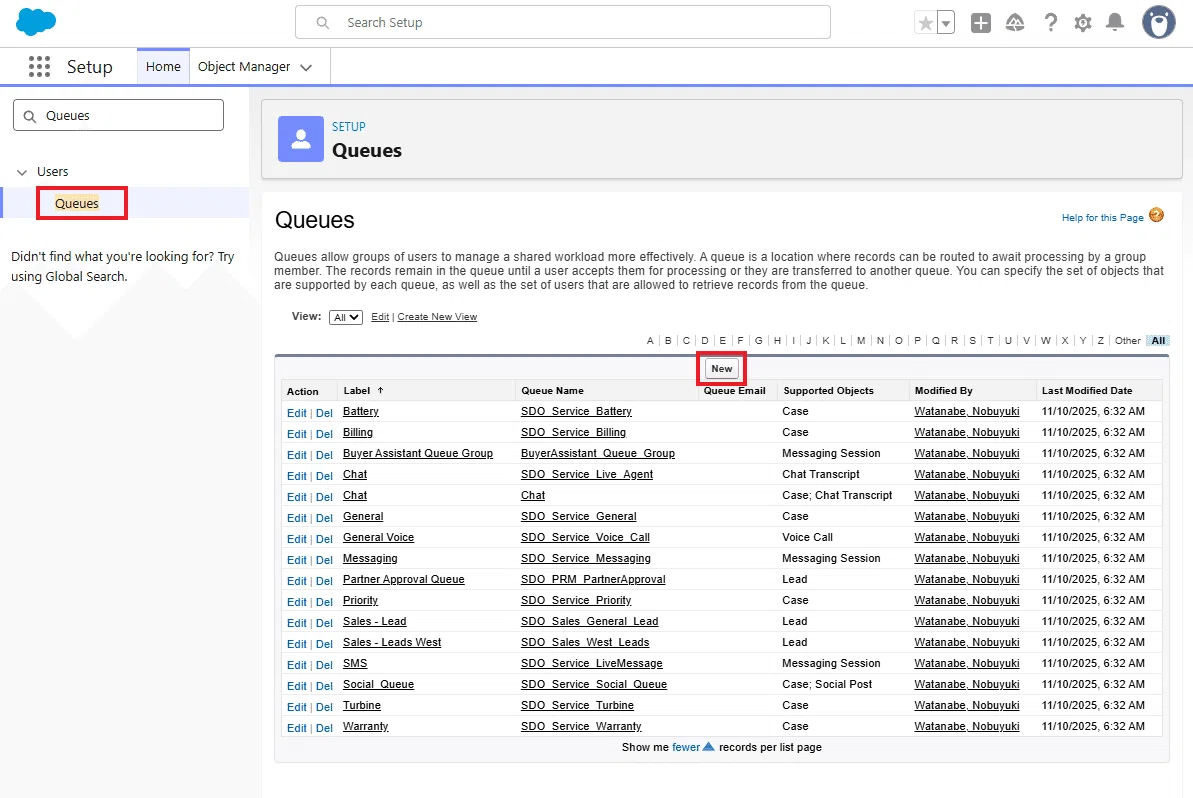Screen dimensions: 1193x798
Task: Open the help question mark icon
Action: click(x=1051, y=23)
